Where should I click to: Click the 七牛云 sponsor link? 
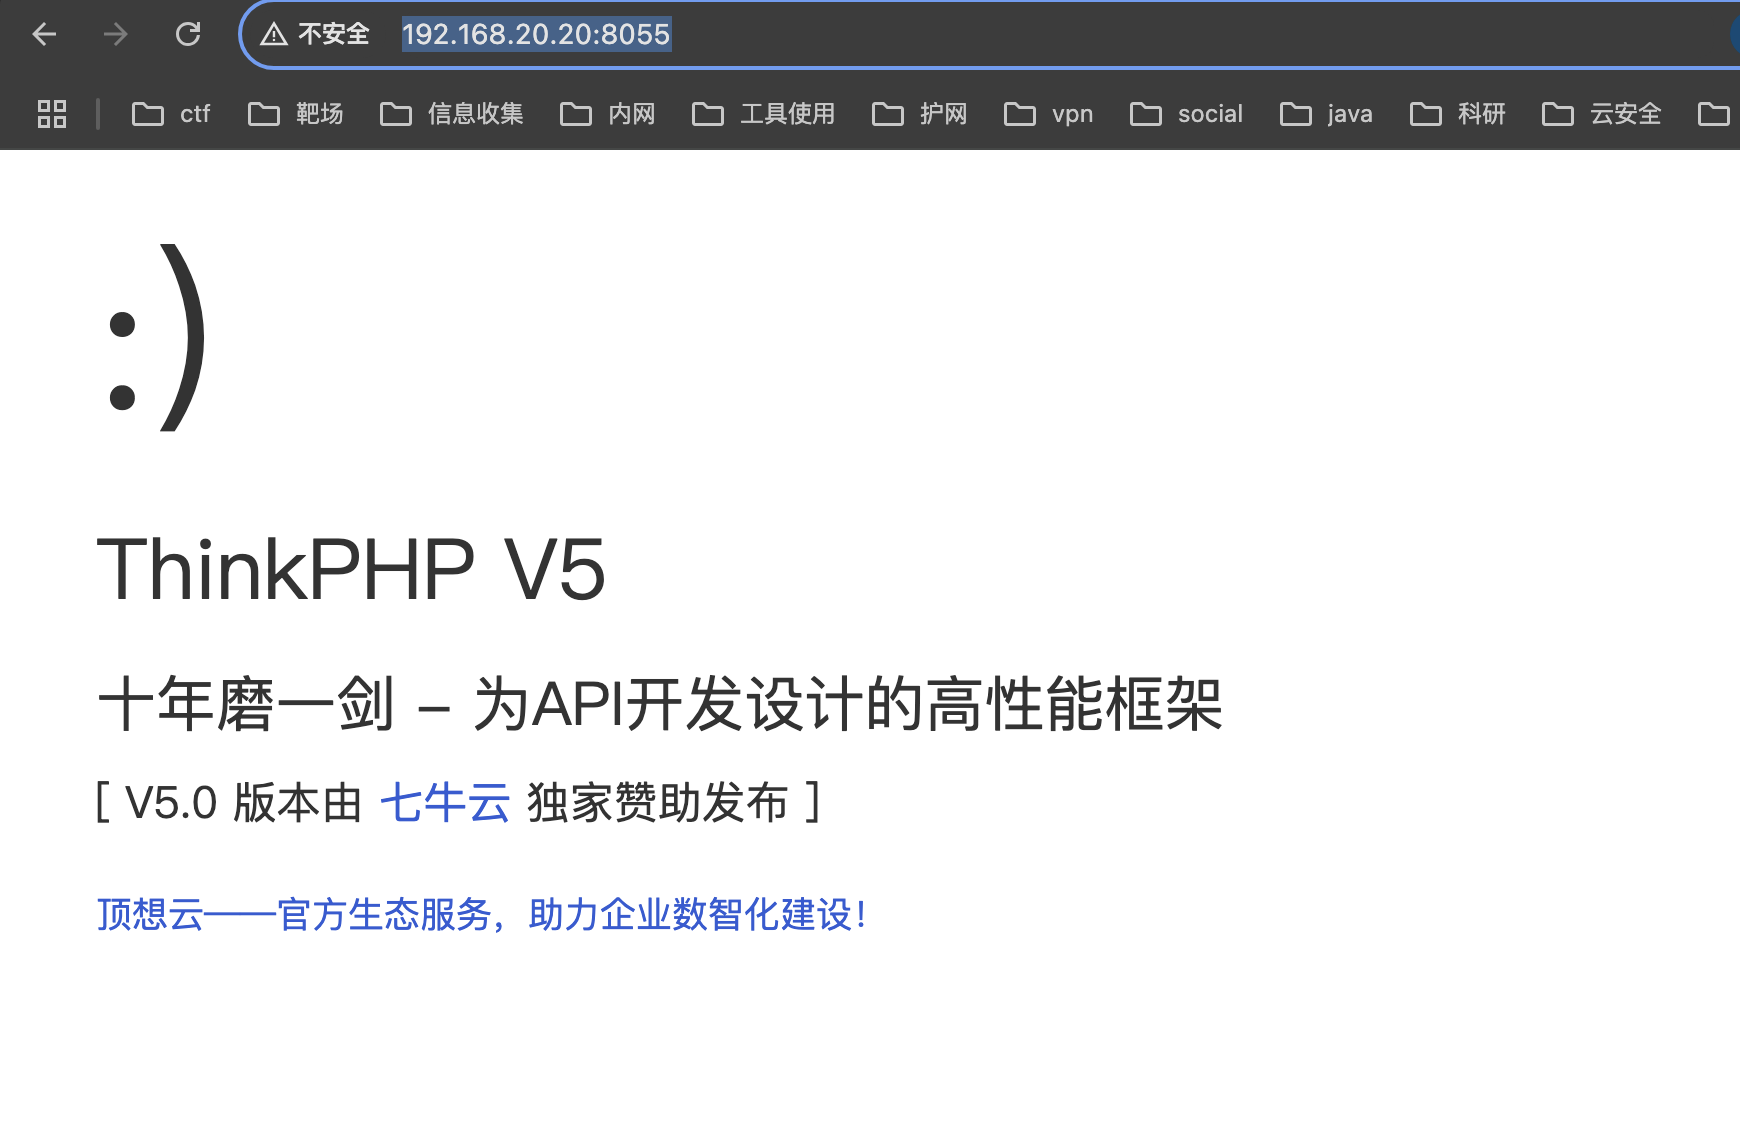coord(445,803)
